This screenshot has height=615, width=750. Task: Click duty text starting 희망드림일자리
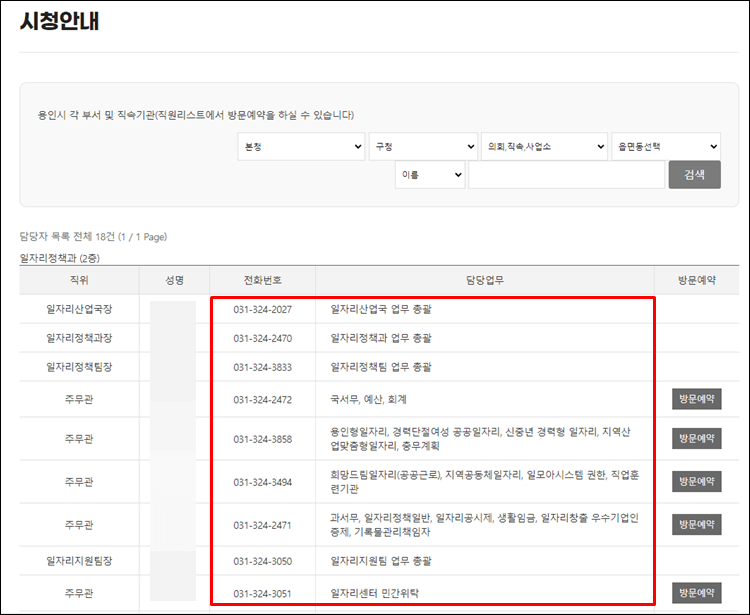(485, 482)
